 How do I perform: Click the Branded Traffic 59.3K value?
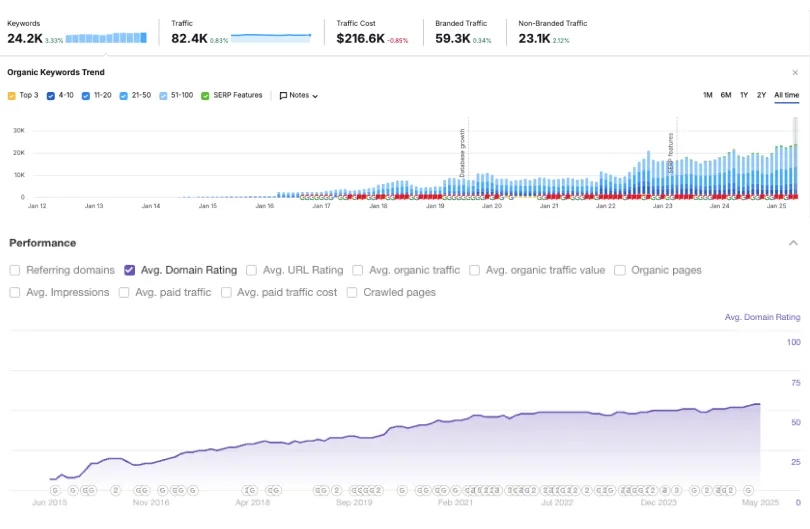click(453, 39)
